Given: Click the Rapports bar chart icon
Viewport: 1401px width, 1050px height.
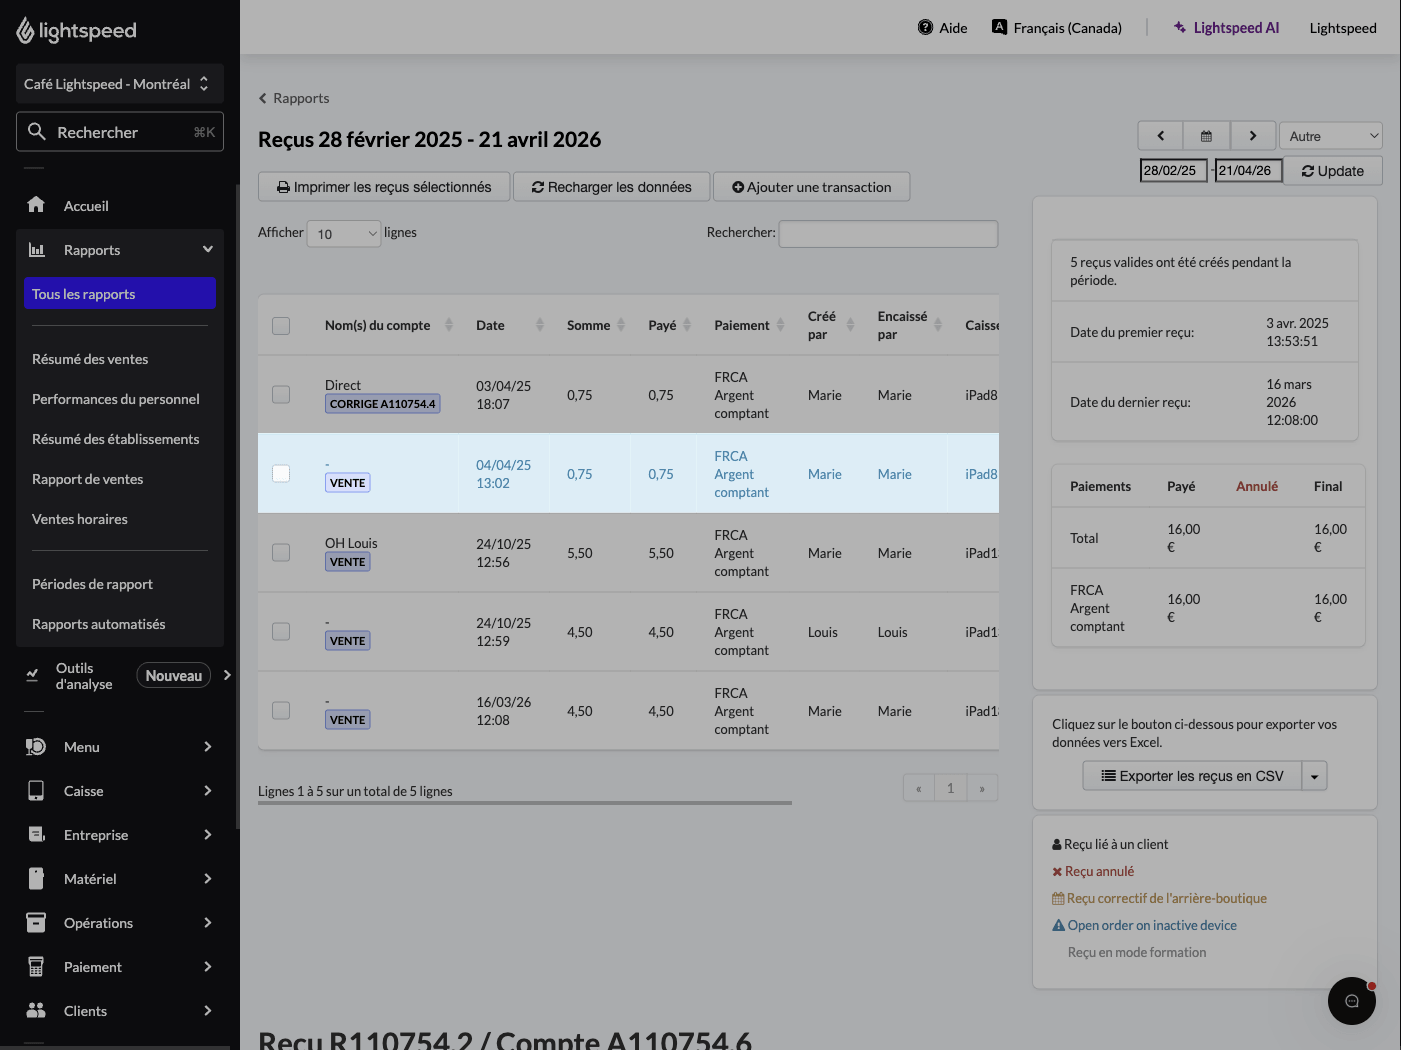Looking at the screenshot, I should click(36, 250).
